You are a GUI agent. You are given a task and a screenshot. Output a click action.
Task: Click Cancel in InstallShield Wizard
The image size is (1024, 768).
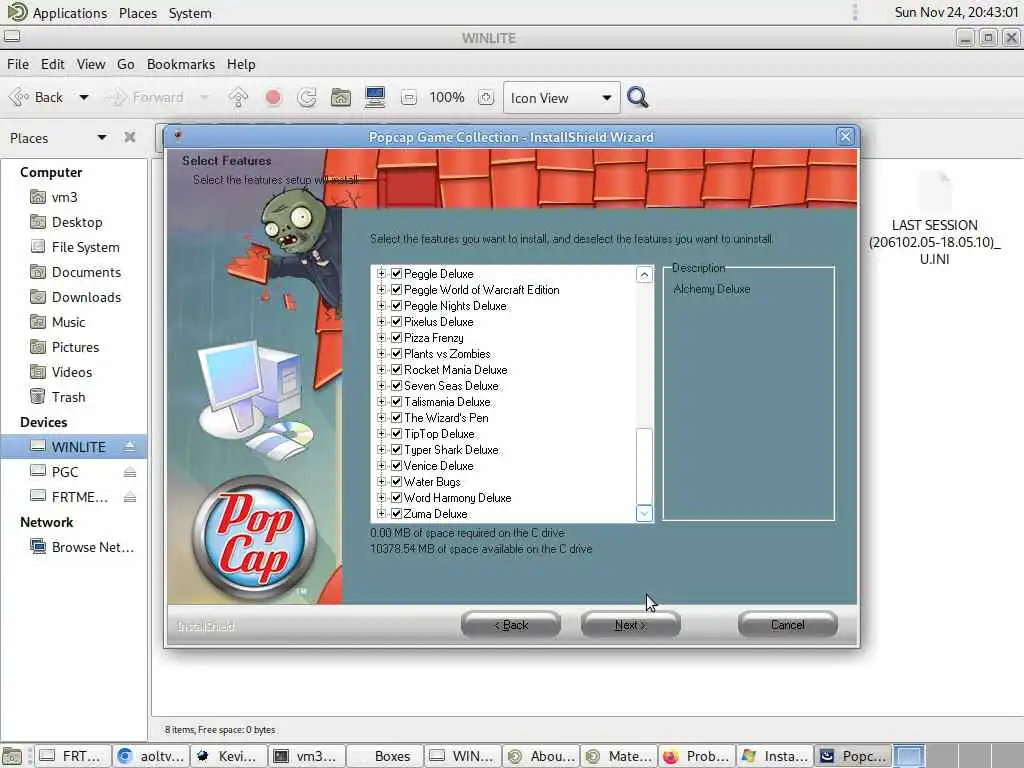tap(788, 625)
